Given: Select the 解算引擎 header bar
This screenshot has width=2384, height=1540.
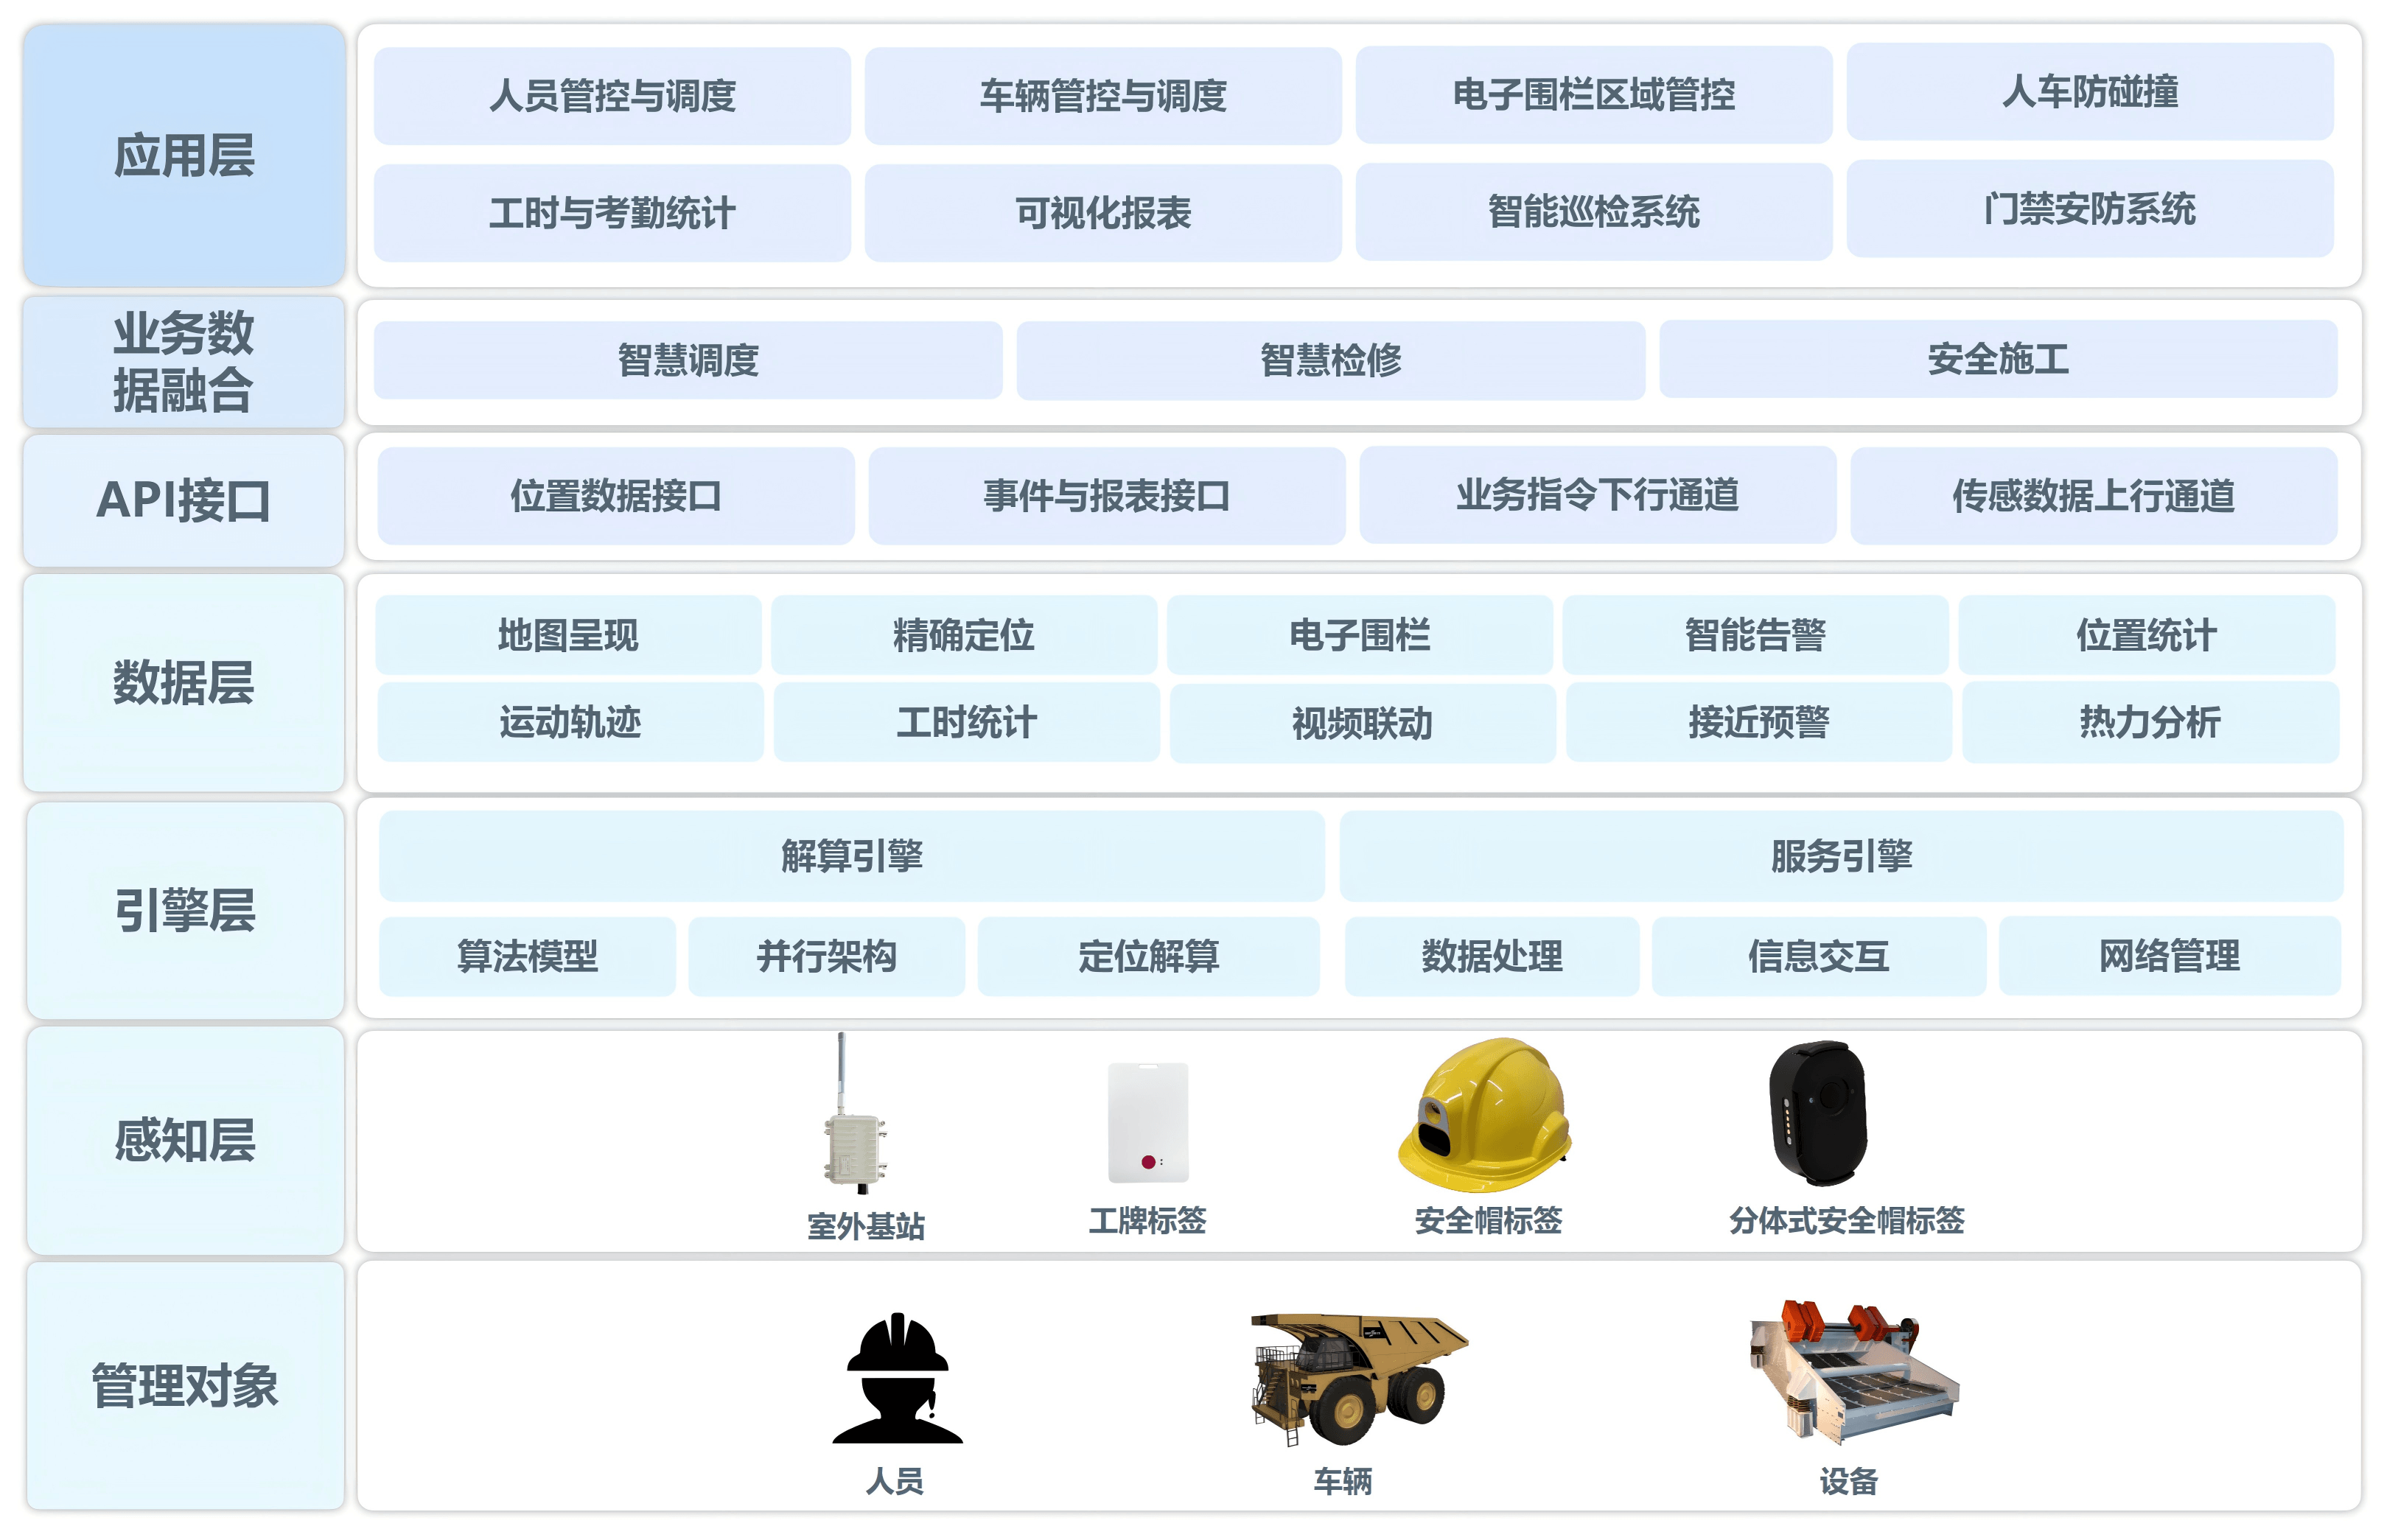Looking at the screenshot, I should tap(852, 856).
